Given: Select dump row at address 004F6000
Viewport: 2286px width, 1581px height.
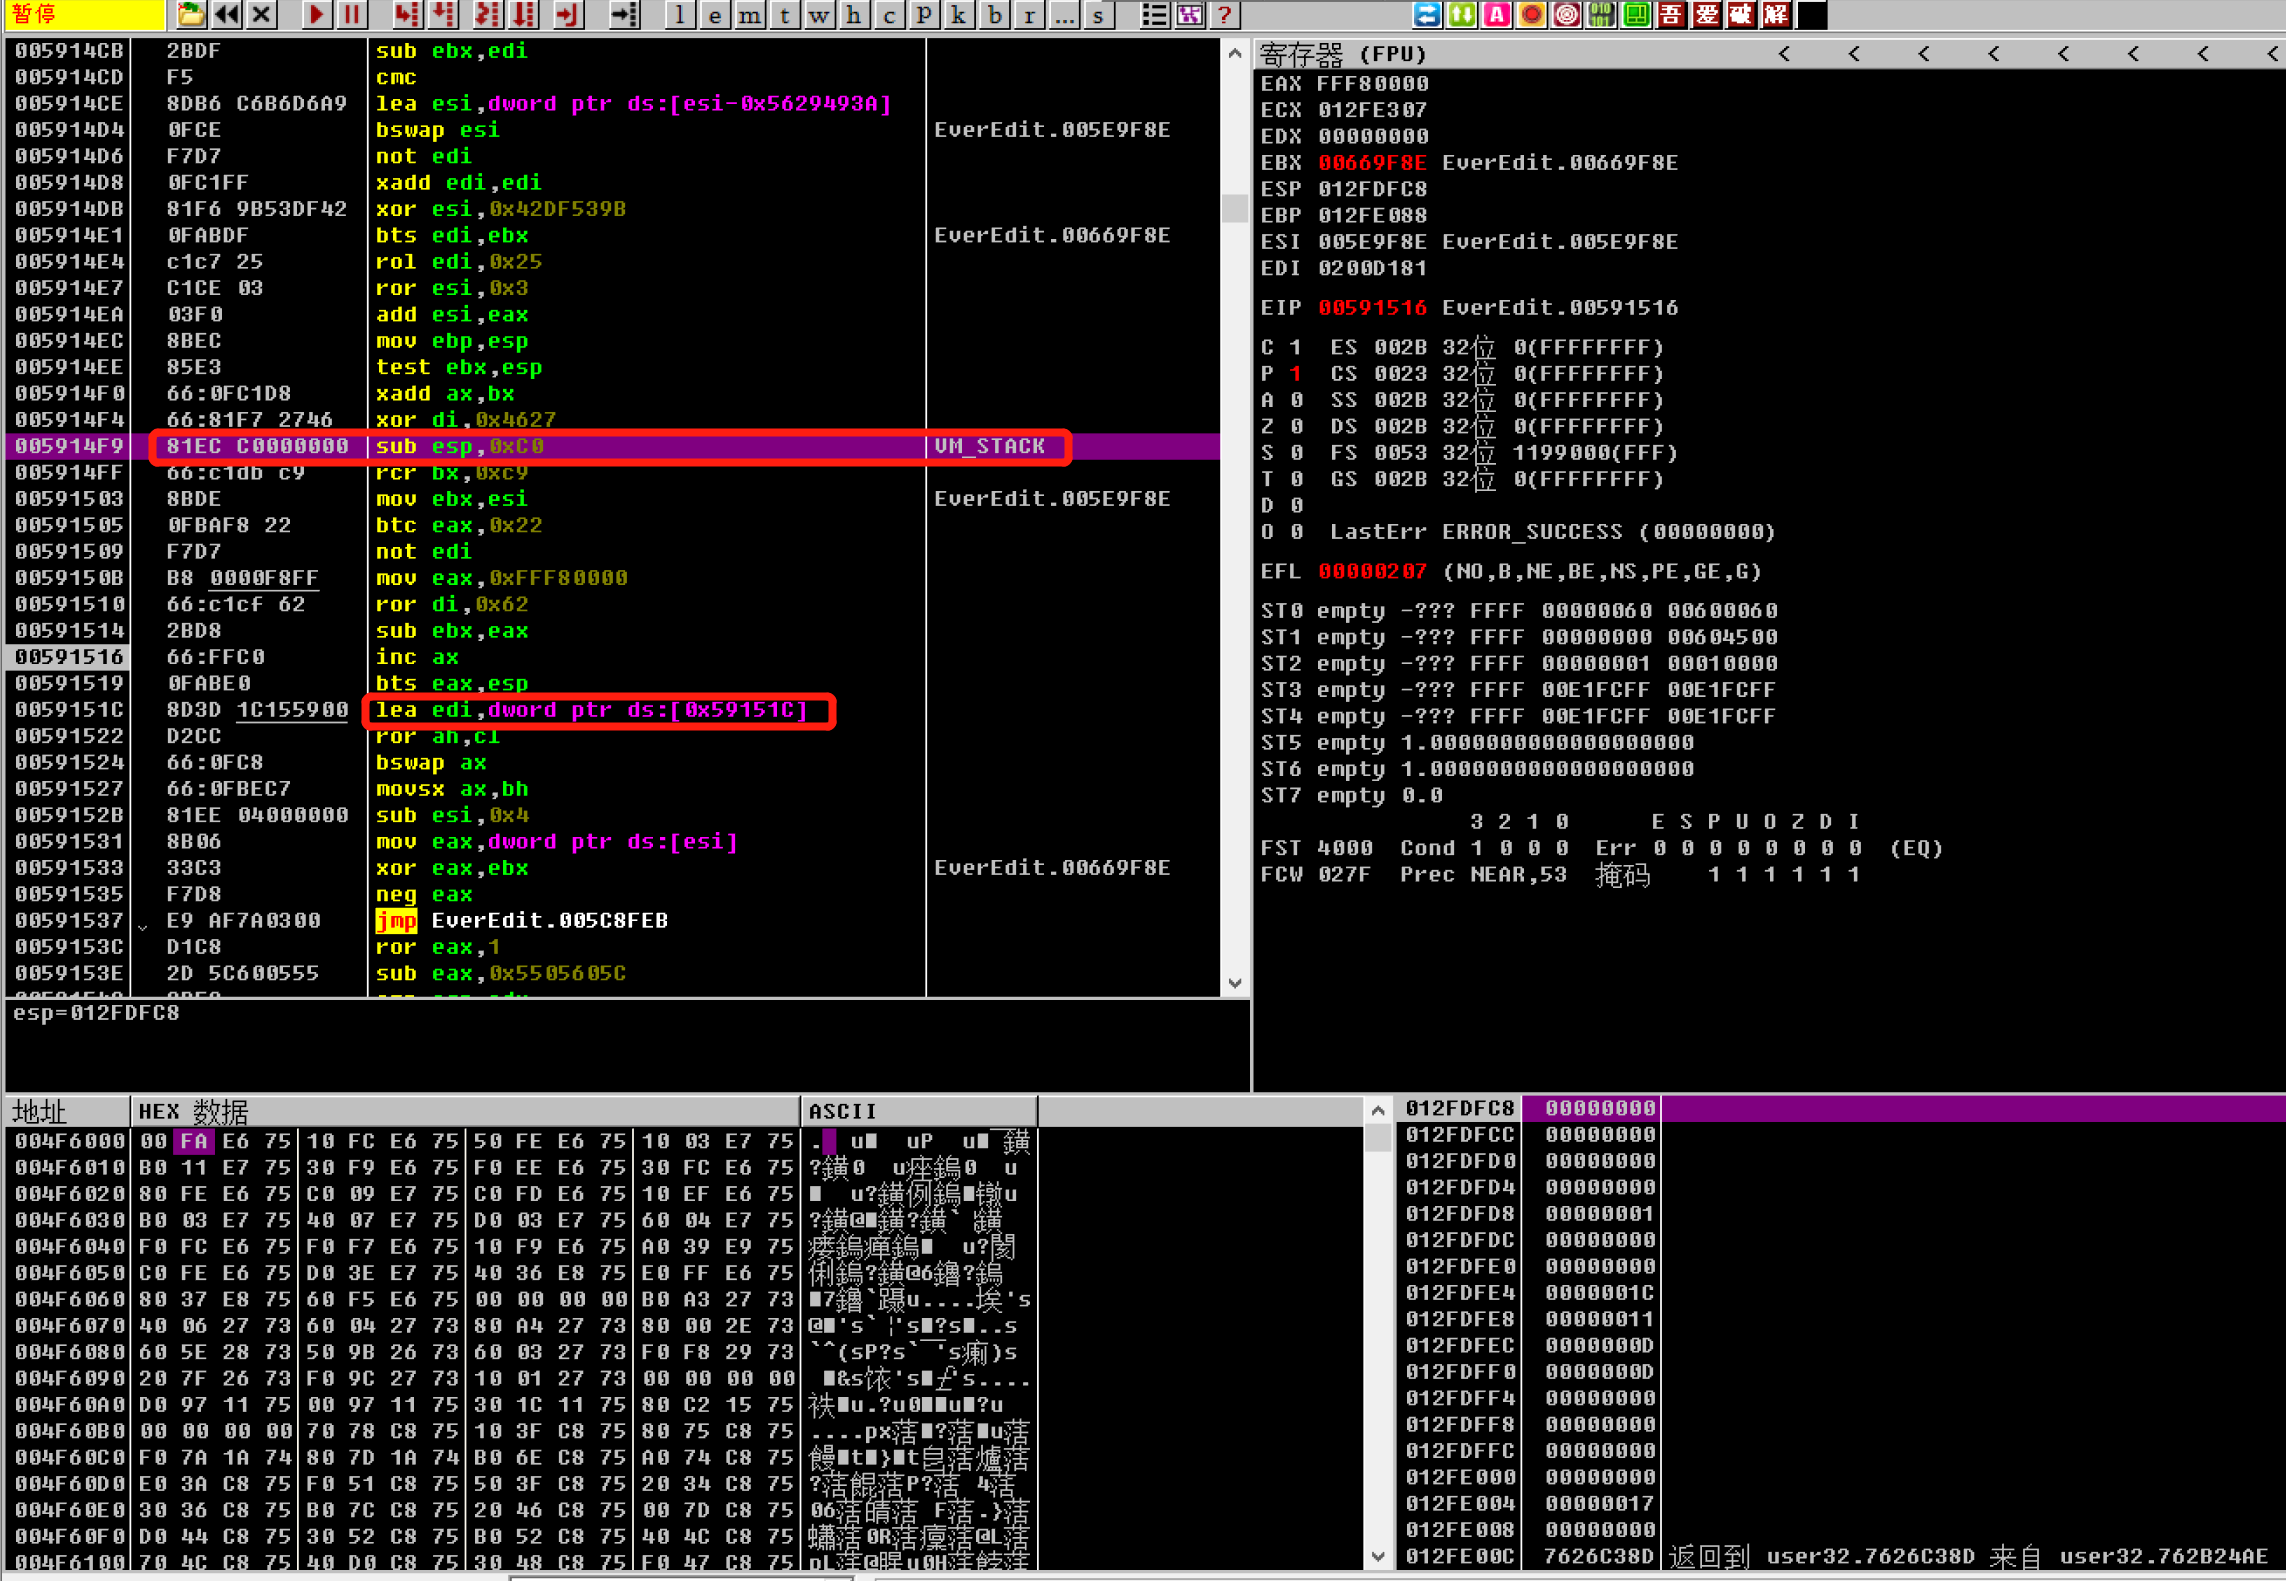Looking at the screenshot, I should click(x=520, y=1141).
